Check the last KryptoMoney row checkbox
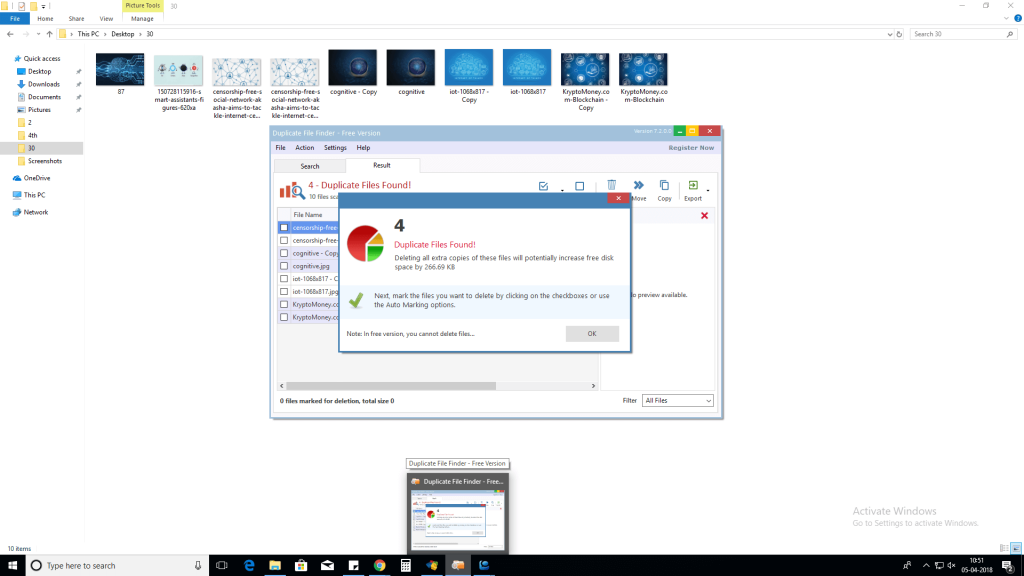Viewport: 1024px width, 576px height. pos(284,317)
